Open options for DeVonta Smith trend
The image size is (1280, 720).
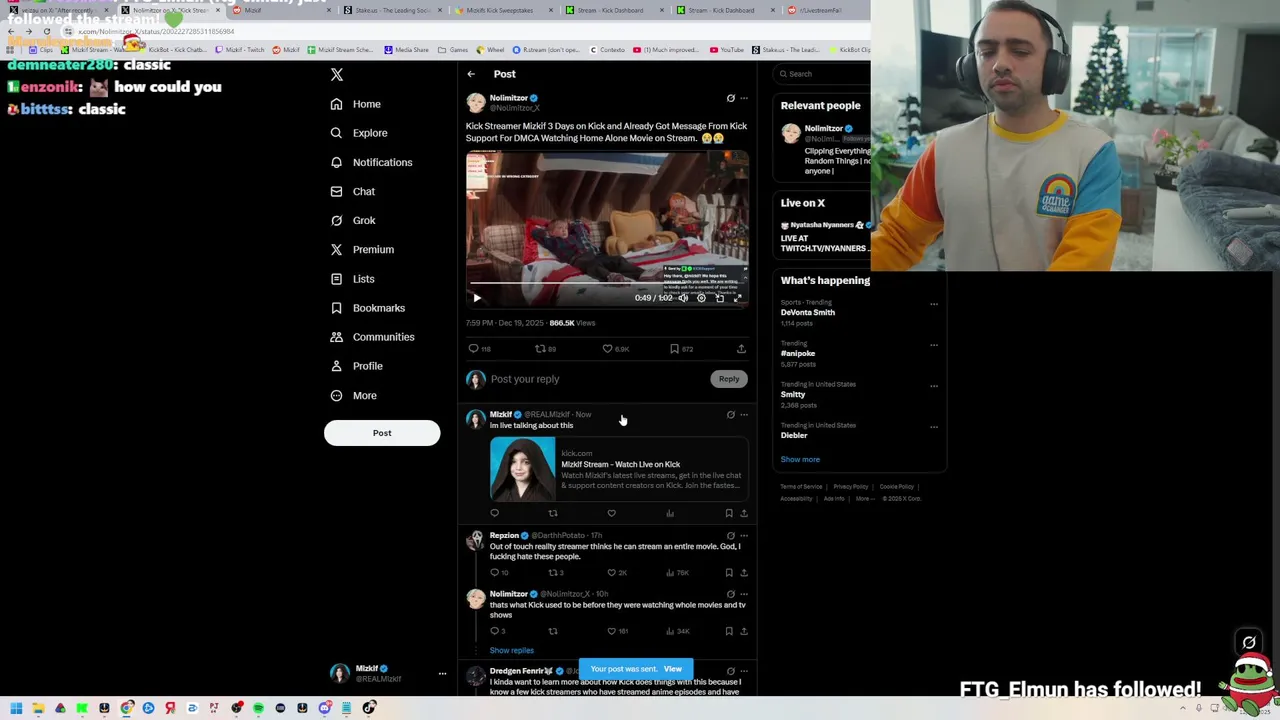pos(934,304)
